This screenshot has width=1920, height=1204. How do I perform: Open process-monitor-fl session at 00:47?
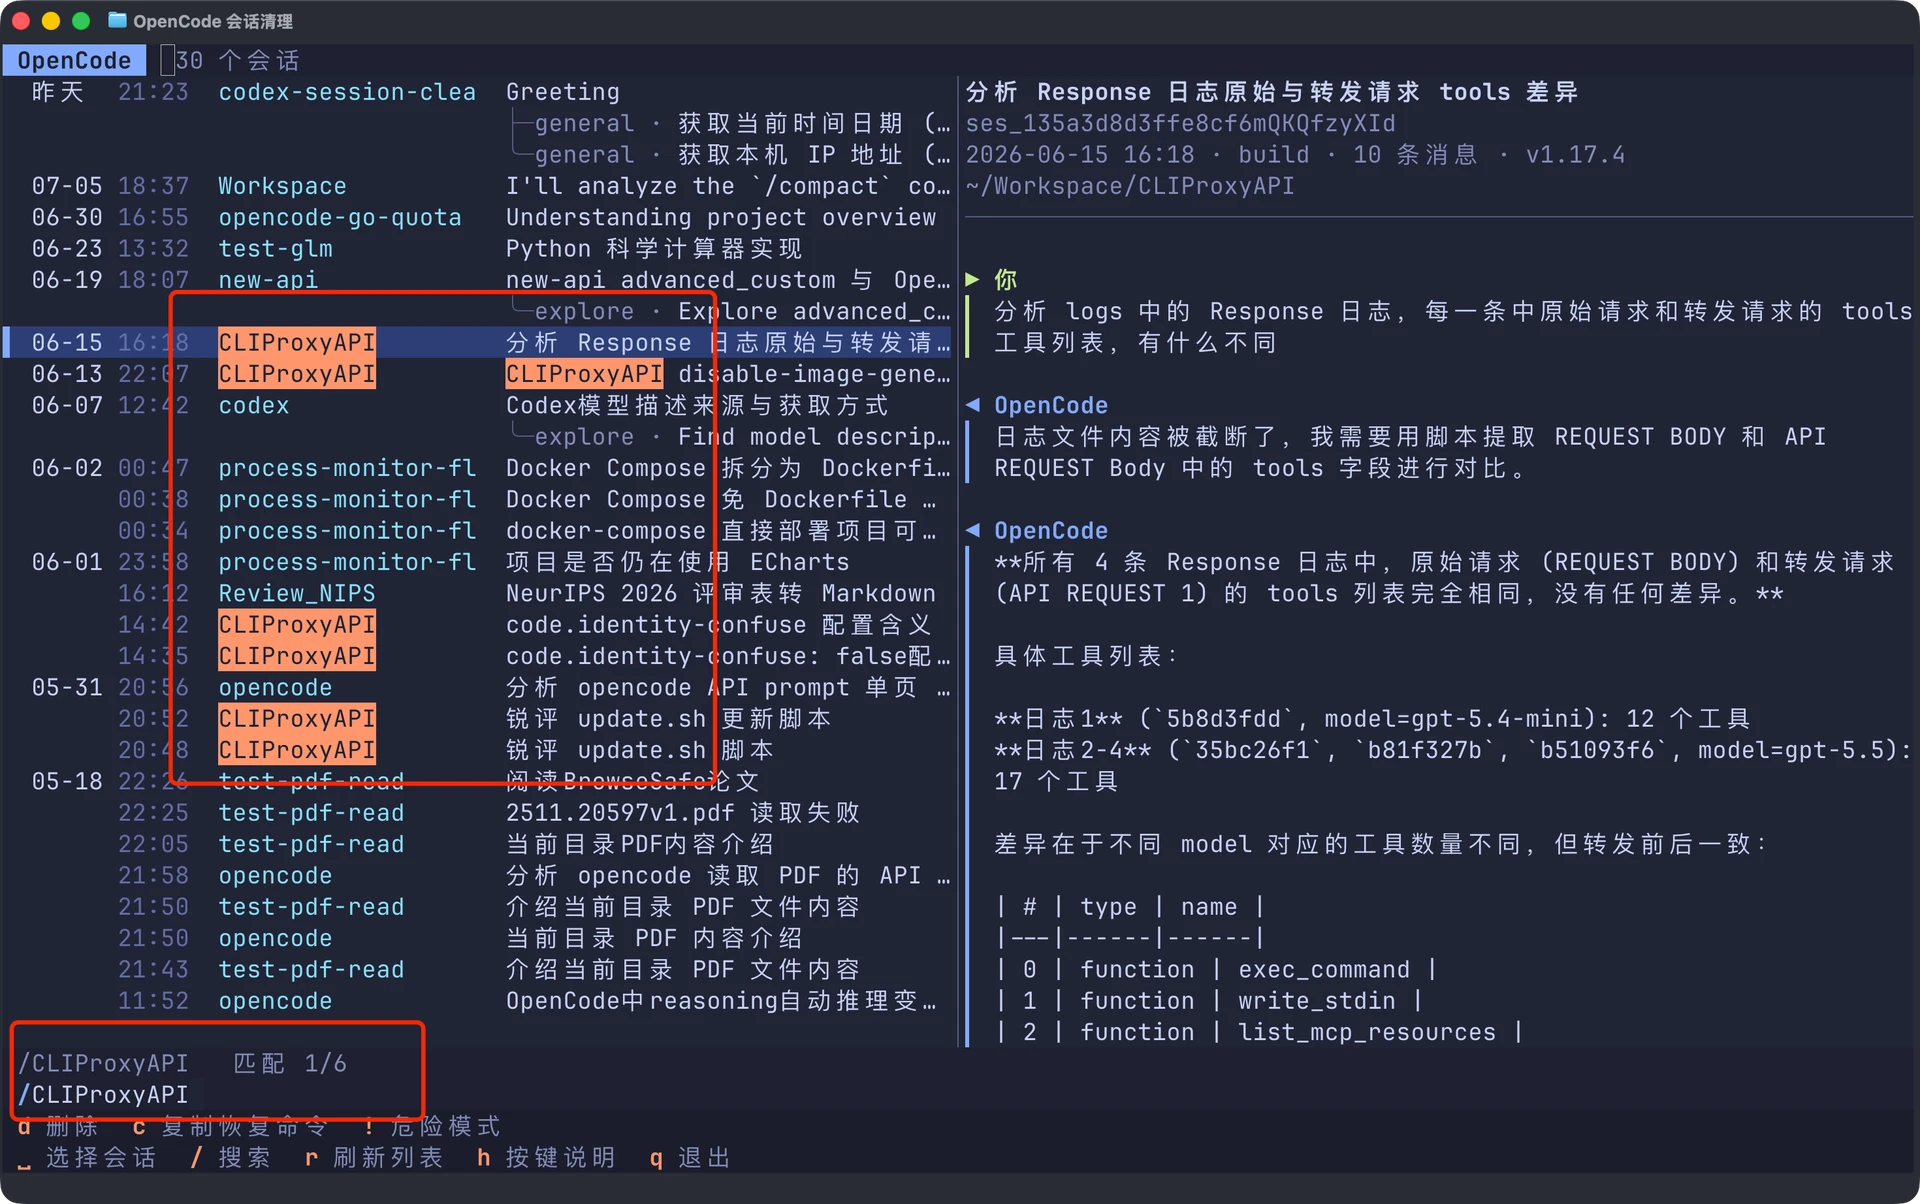click(x=478, y=468)
